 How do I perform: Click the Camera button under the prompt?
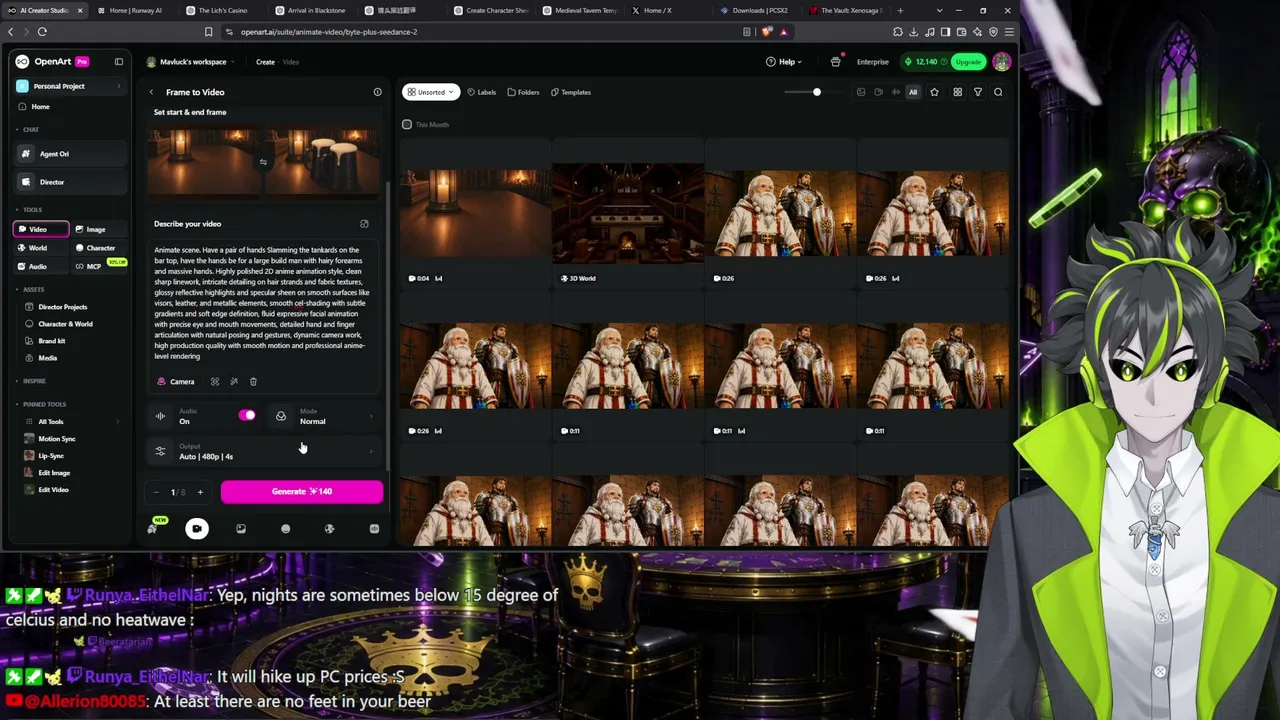pyautogui.click(x=176, y=382)
